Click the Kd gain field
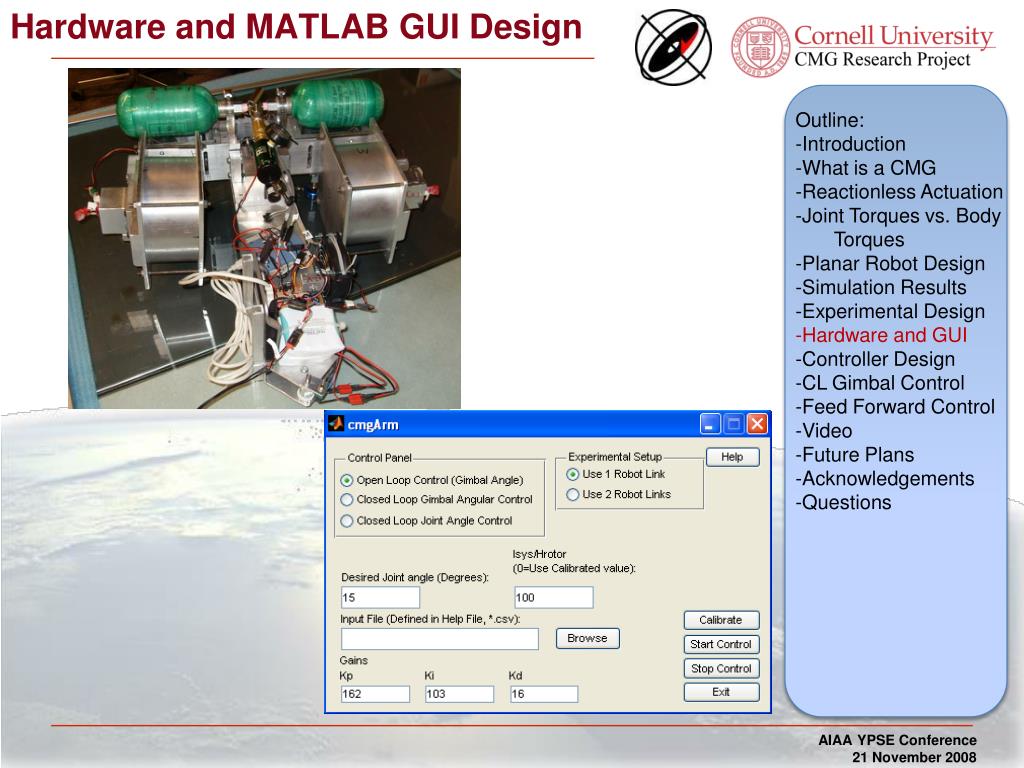The image size is (1024, 768). click(544, 694)
